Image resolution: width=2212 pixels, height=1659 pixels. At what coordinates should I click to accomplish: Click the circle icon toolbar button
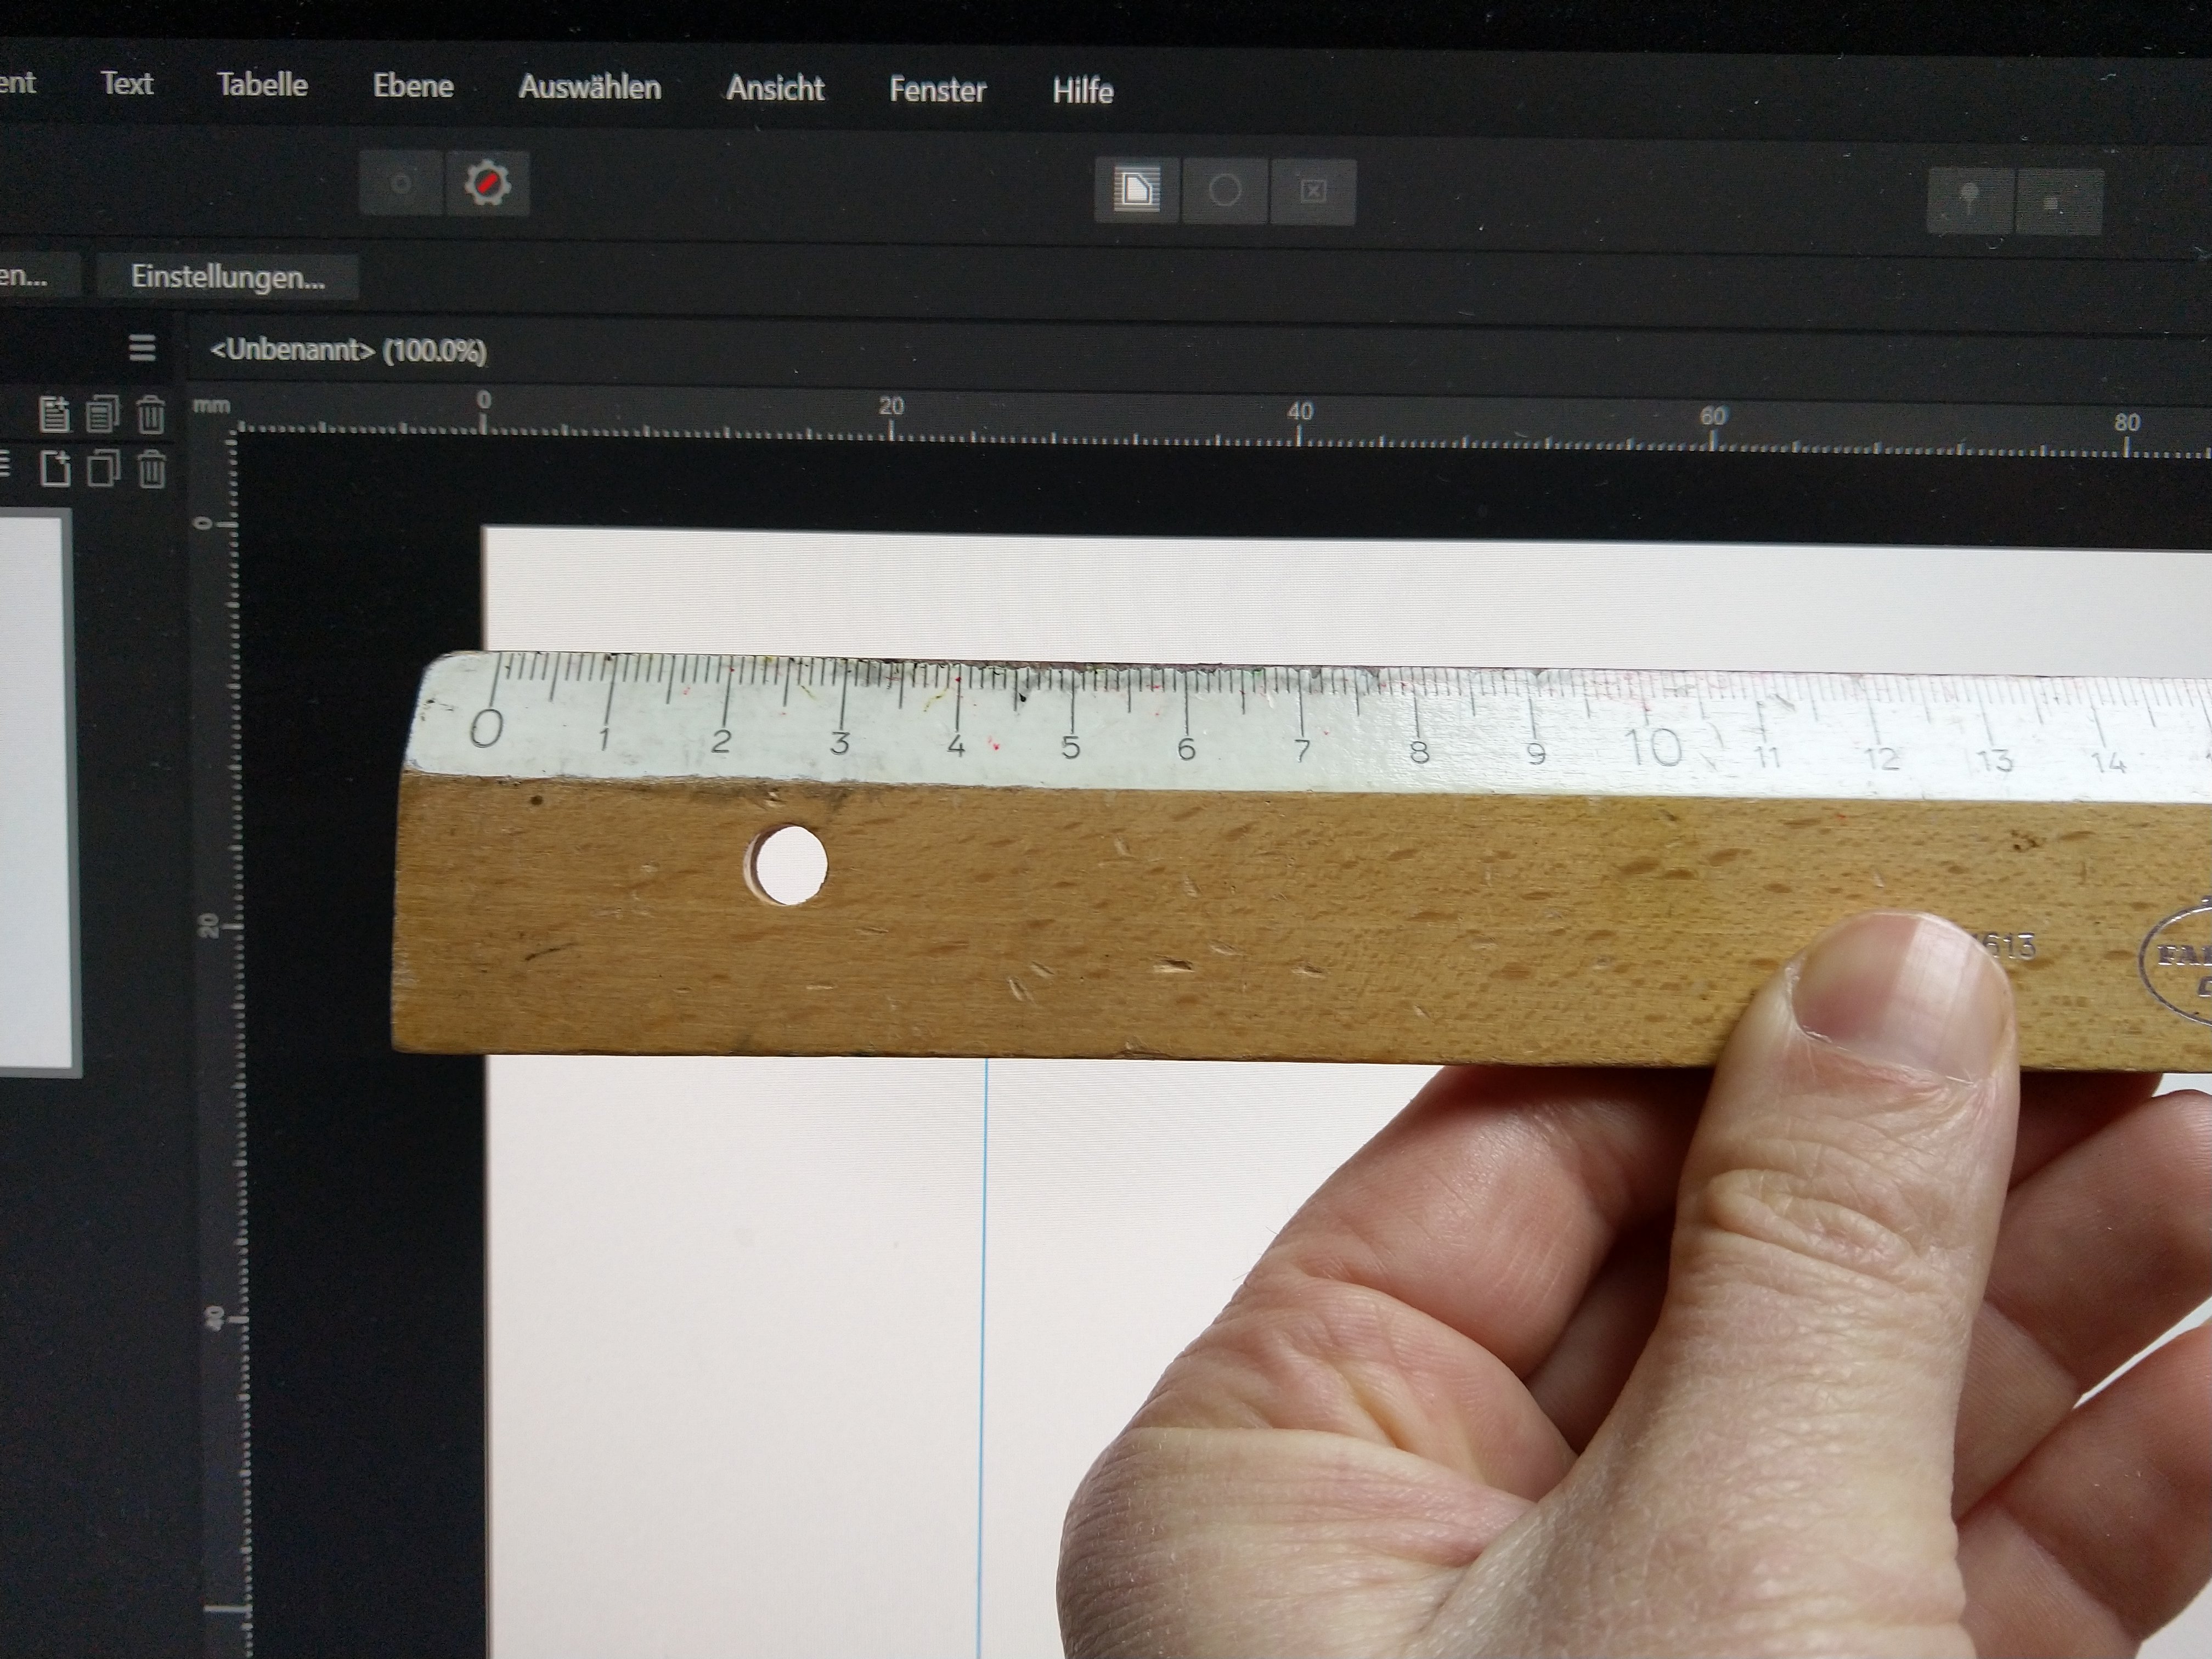tap(1225, 190)
